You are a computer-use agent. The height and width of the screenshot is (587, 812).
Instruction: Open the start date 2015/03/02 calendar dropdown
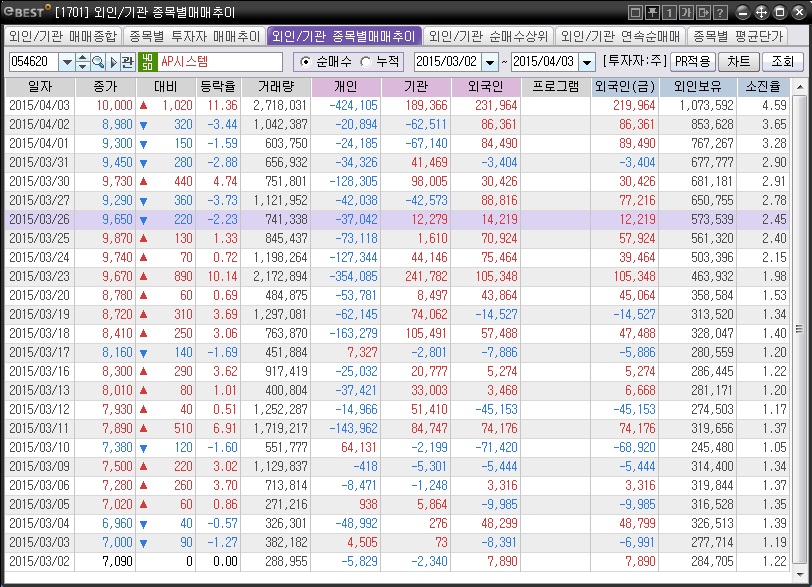click(x=490, y=62)
